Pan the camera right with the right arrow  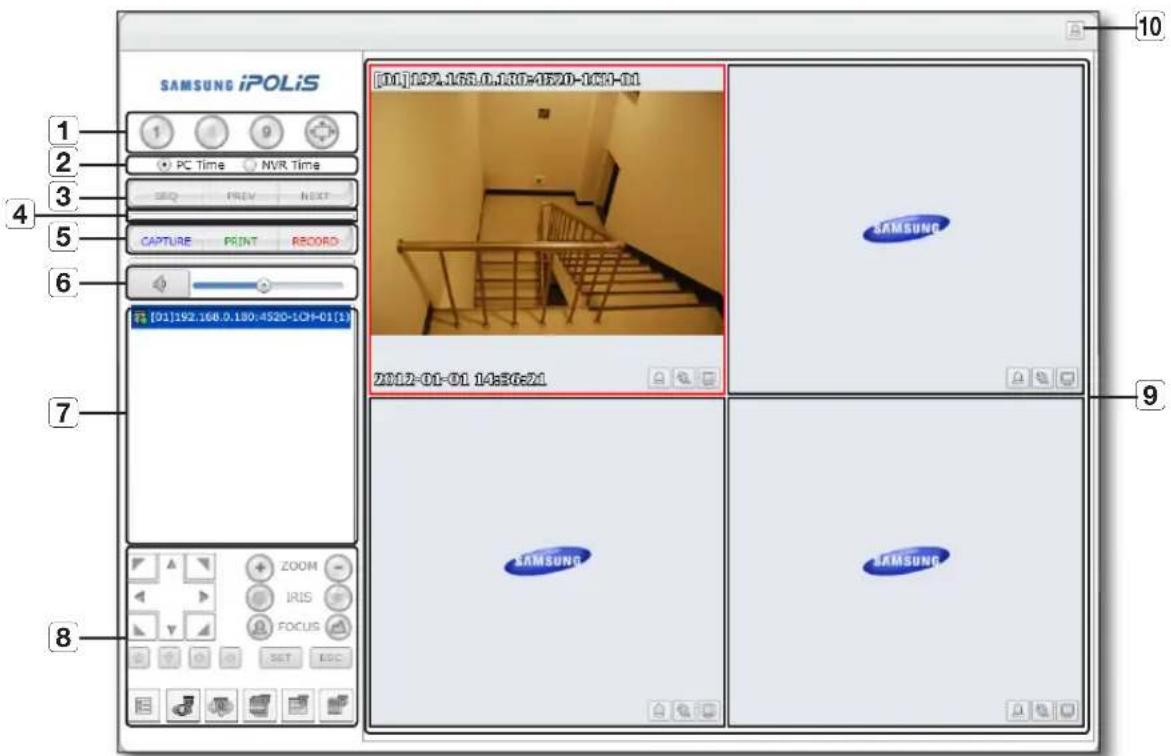point(203,597)
